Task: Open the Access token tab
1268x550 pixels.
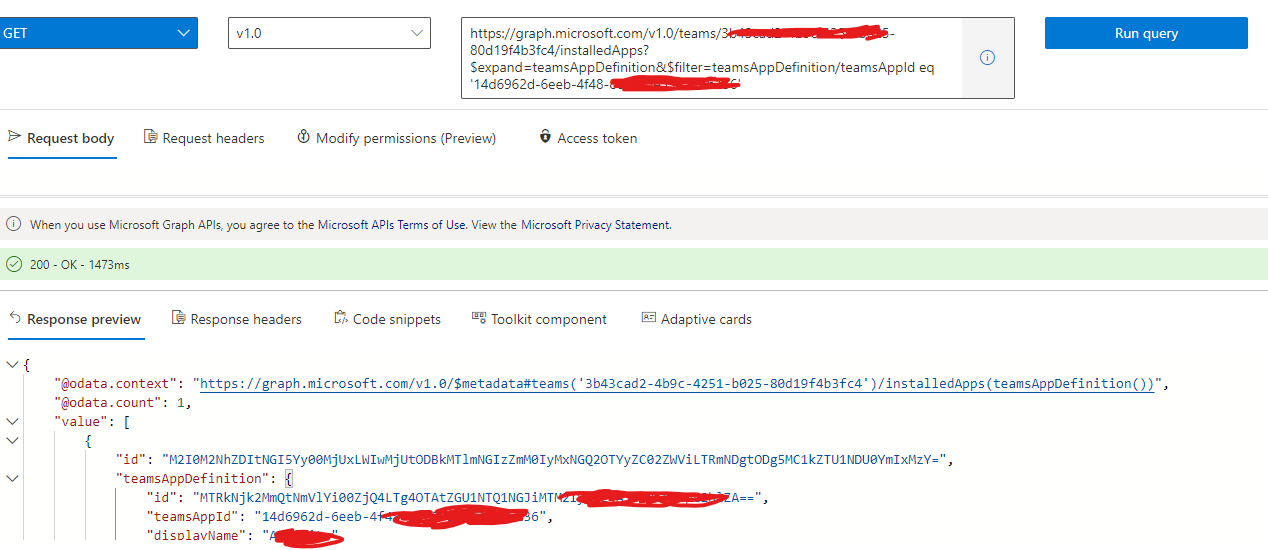Action: (588, 138)
